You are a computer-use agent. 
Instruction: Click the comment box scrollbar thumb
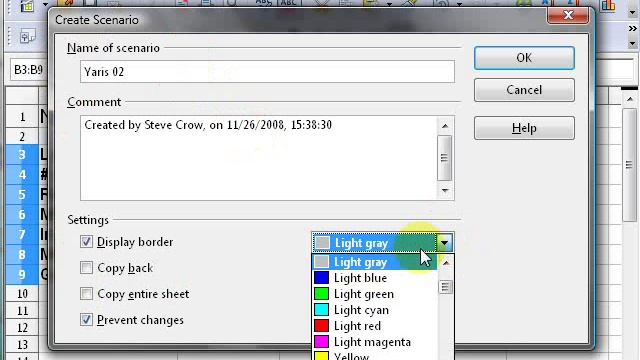(x=444, y=158)
